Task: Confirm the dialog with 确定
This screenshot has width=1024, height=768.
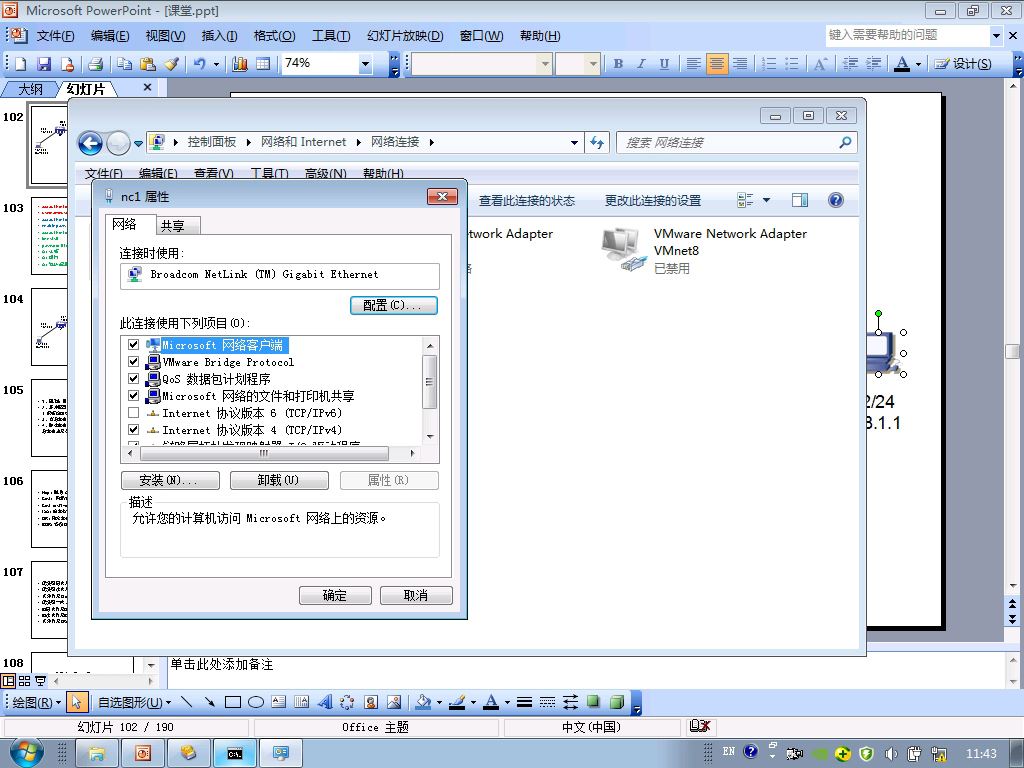Action: click(335, 595)
